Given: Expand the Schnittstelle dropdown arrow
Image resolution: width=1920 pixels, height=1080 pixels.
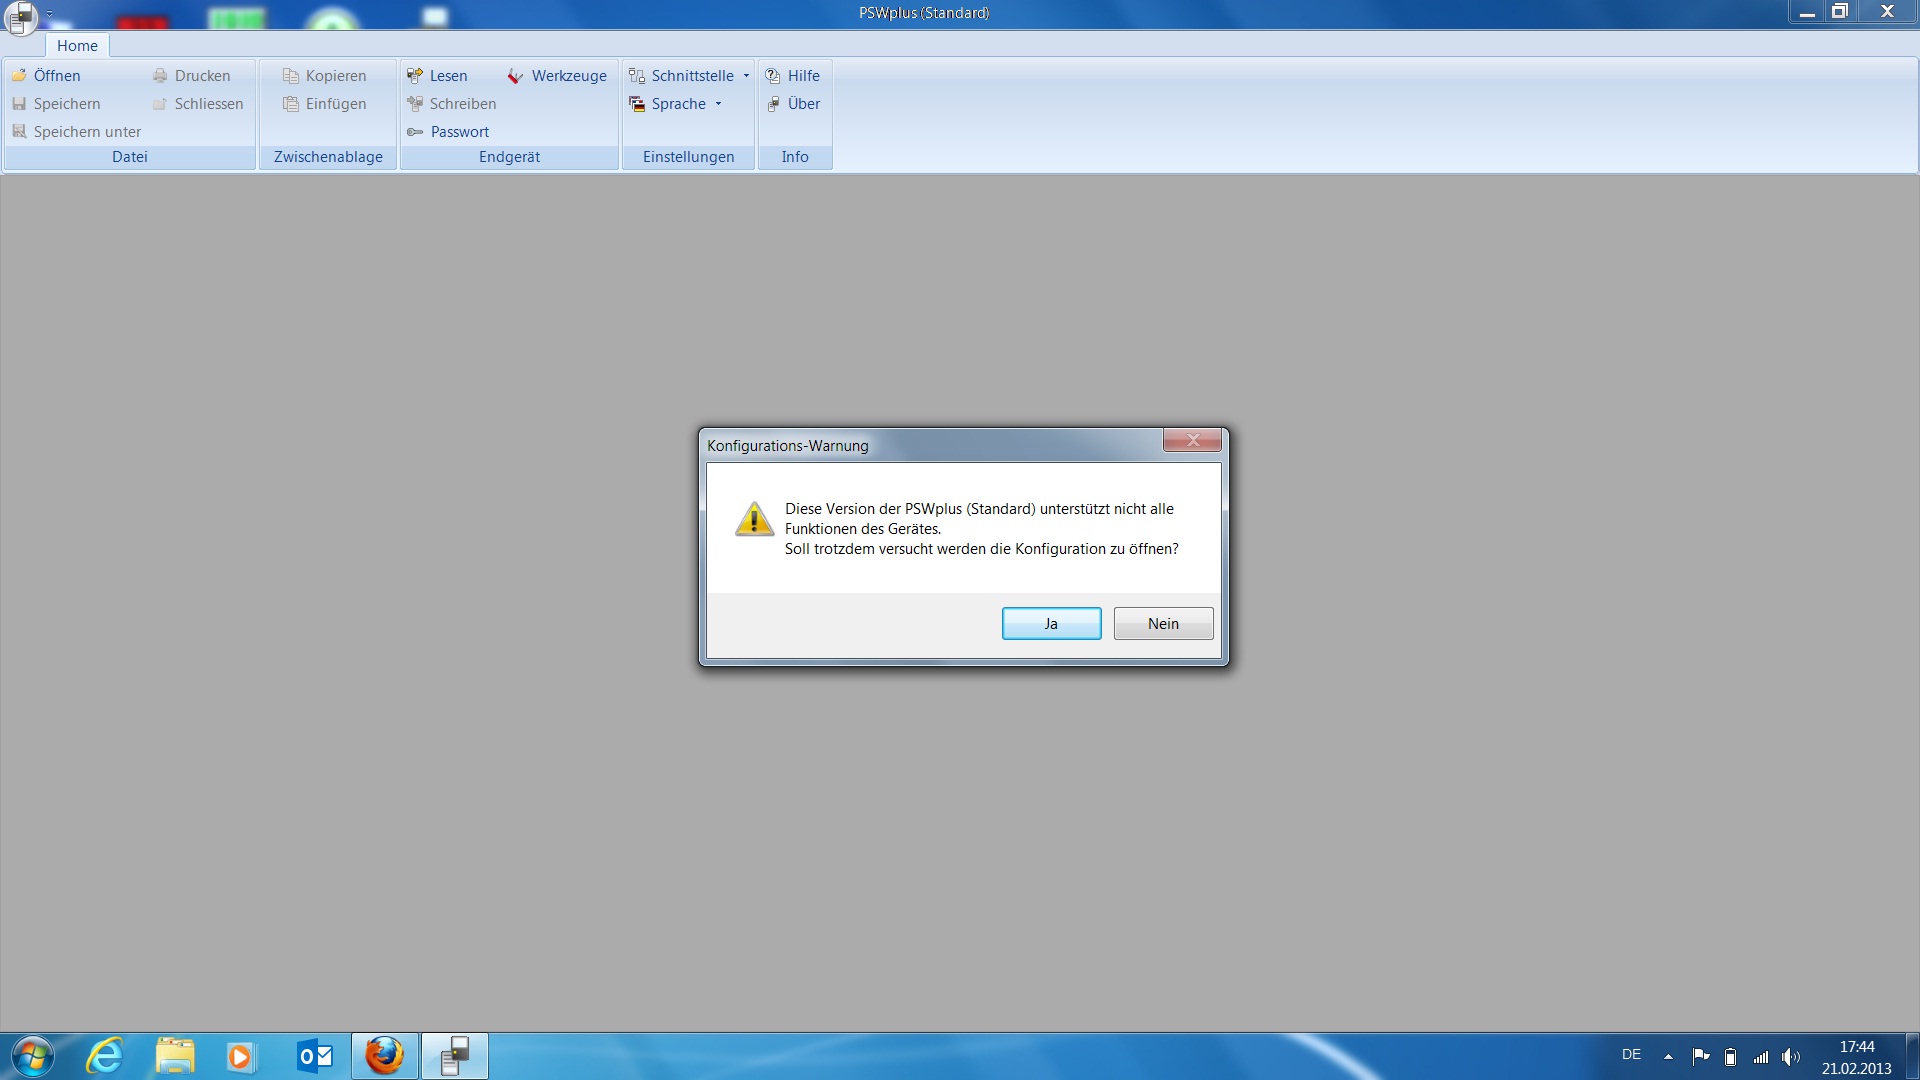Looking at the screenshot, I should [746, 76].
